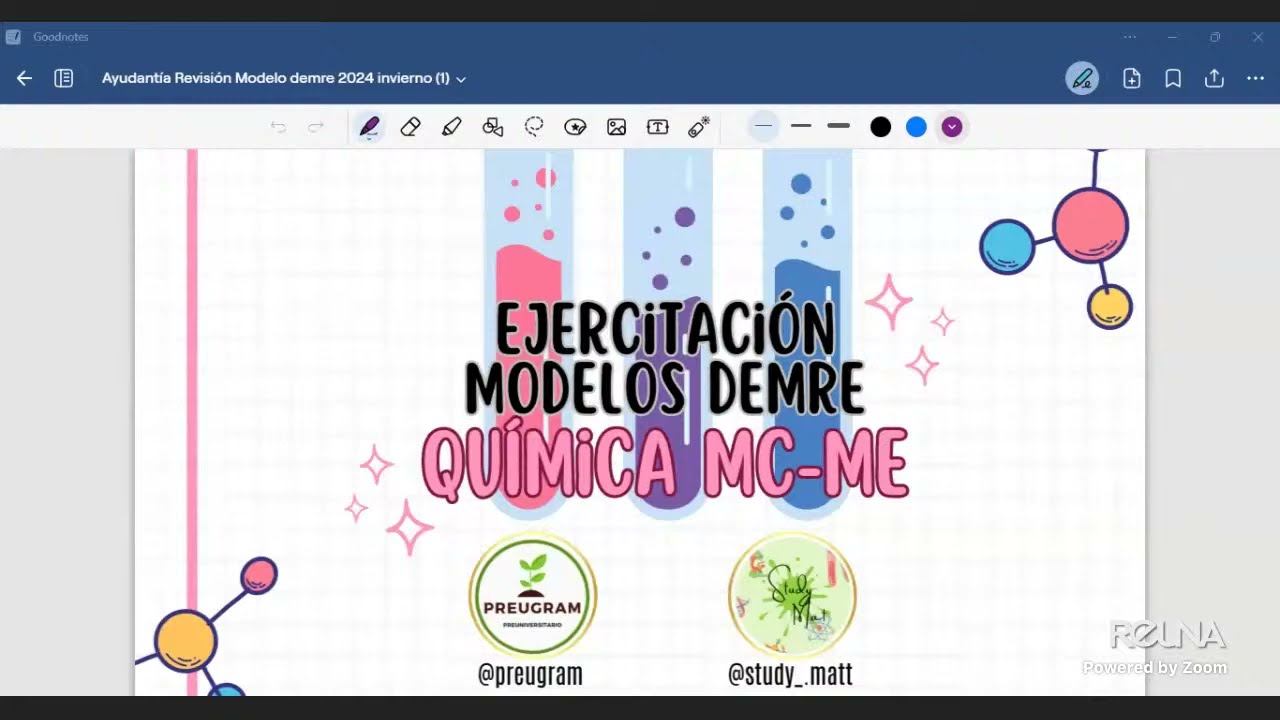Select the Pen tool
The height and width of the screenshot is (720, 1280).
(369, 127)
